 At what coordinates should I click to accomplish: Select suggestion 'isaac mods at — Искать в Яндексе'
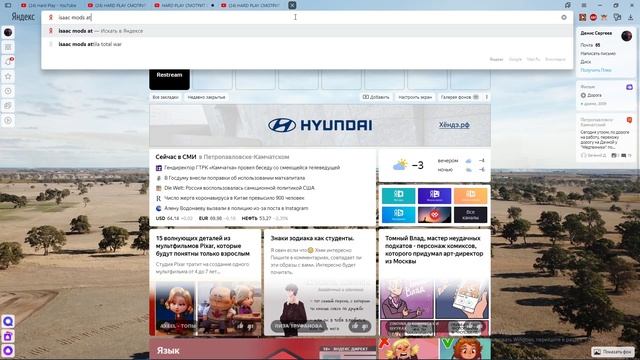[x=307, y=31]
